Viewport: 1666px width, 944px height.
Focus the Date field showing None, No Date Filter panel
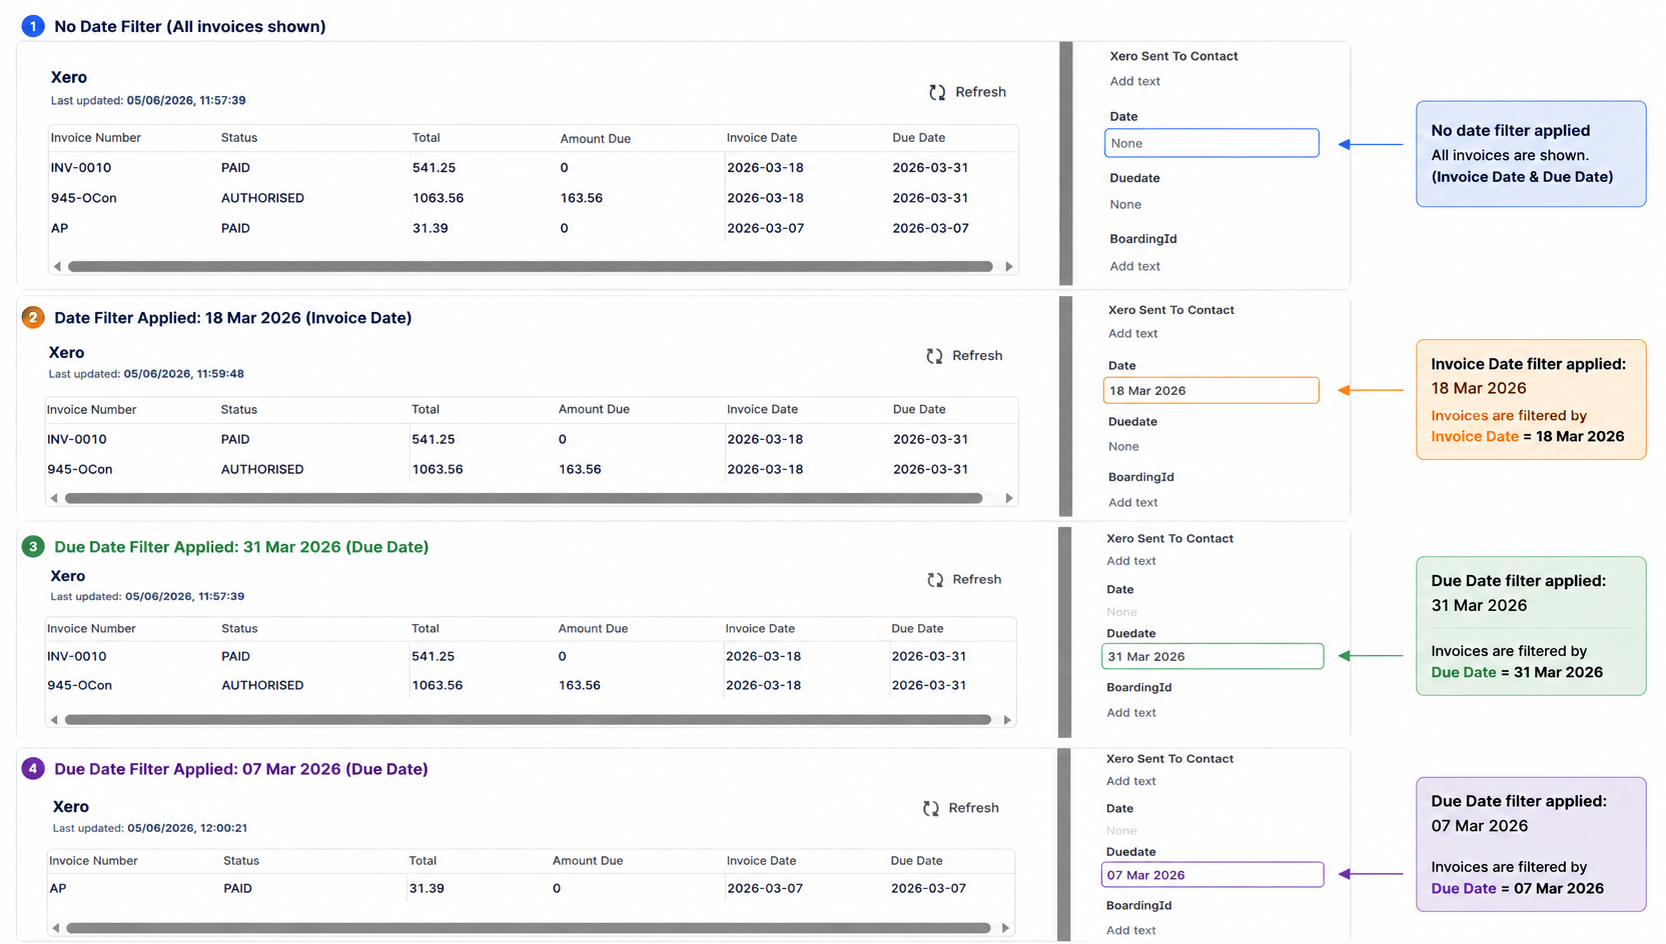(x=1211, y=143)
